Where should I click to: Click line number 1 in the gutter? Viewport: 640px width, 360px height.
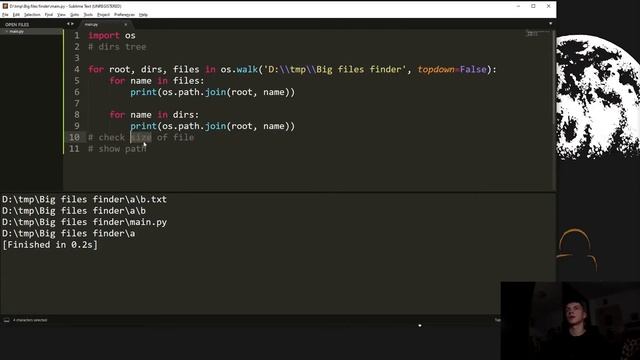tap(77, 36)
